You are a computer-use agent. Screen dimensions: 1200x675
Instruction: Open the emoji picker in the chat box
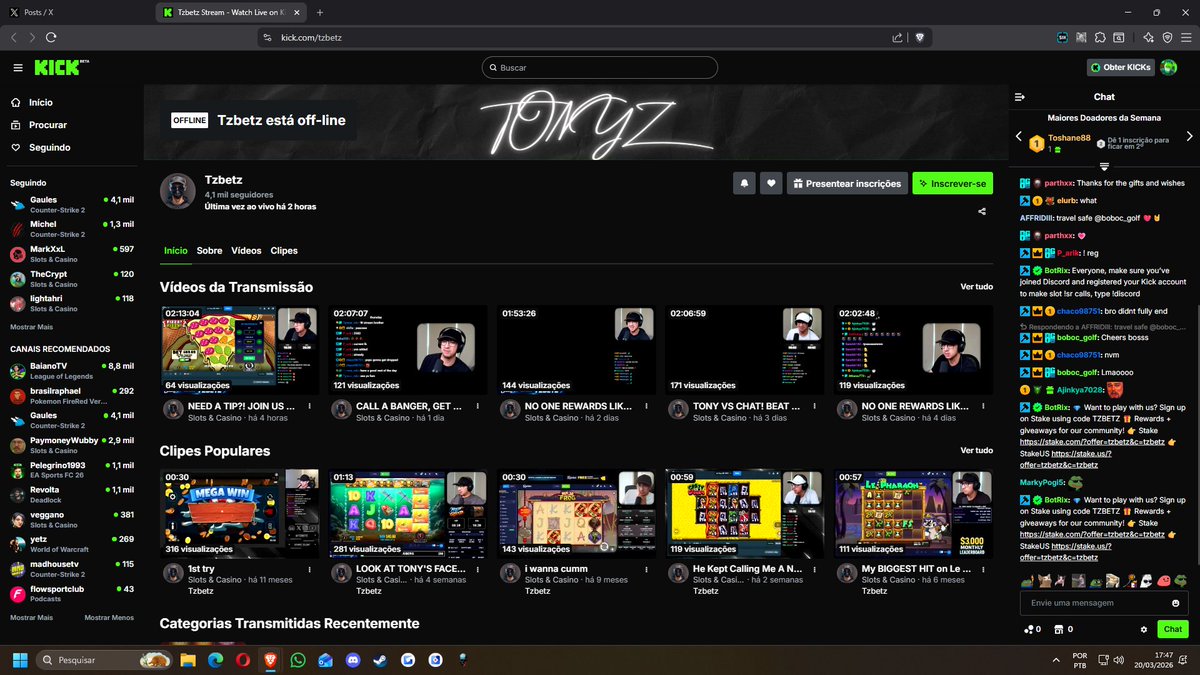1176,603
